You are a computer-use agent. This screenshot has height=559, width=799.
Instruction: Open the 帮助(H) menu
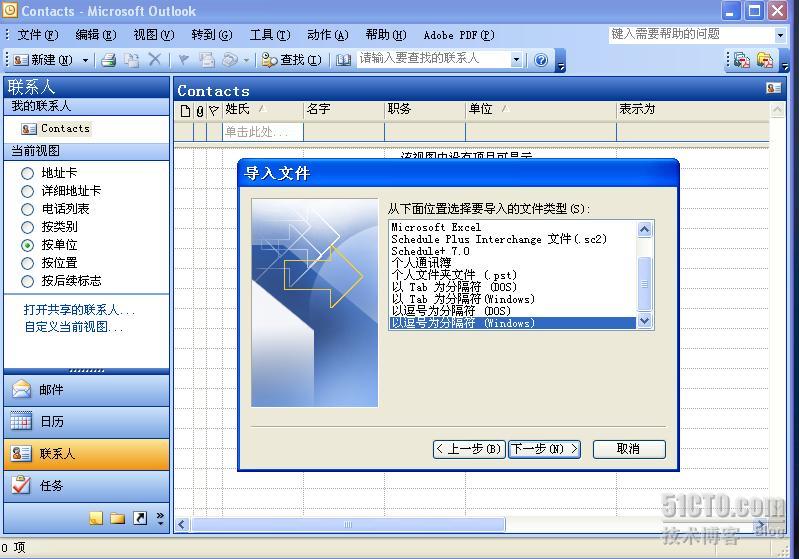click(386, 35)
